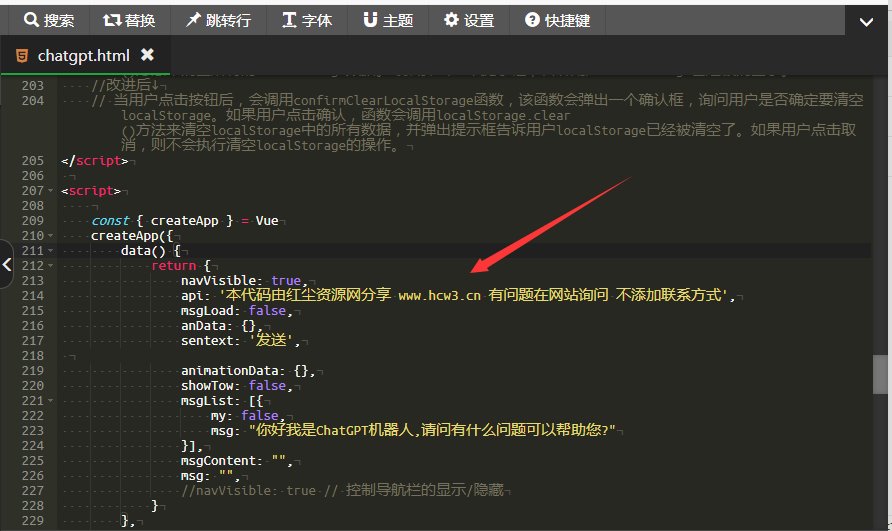The height and width of the screenshot is (531, 892).
Task: Fold data() function at line 211
Action: pos(51,250)
